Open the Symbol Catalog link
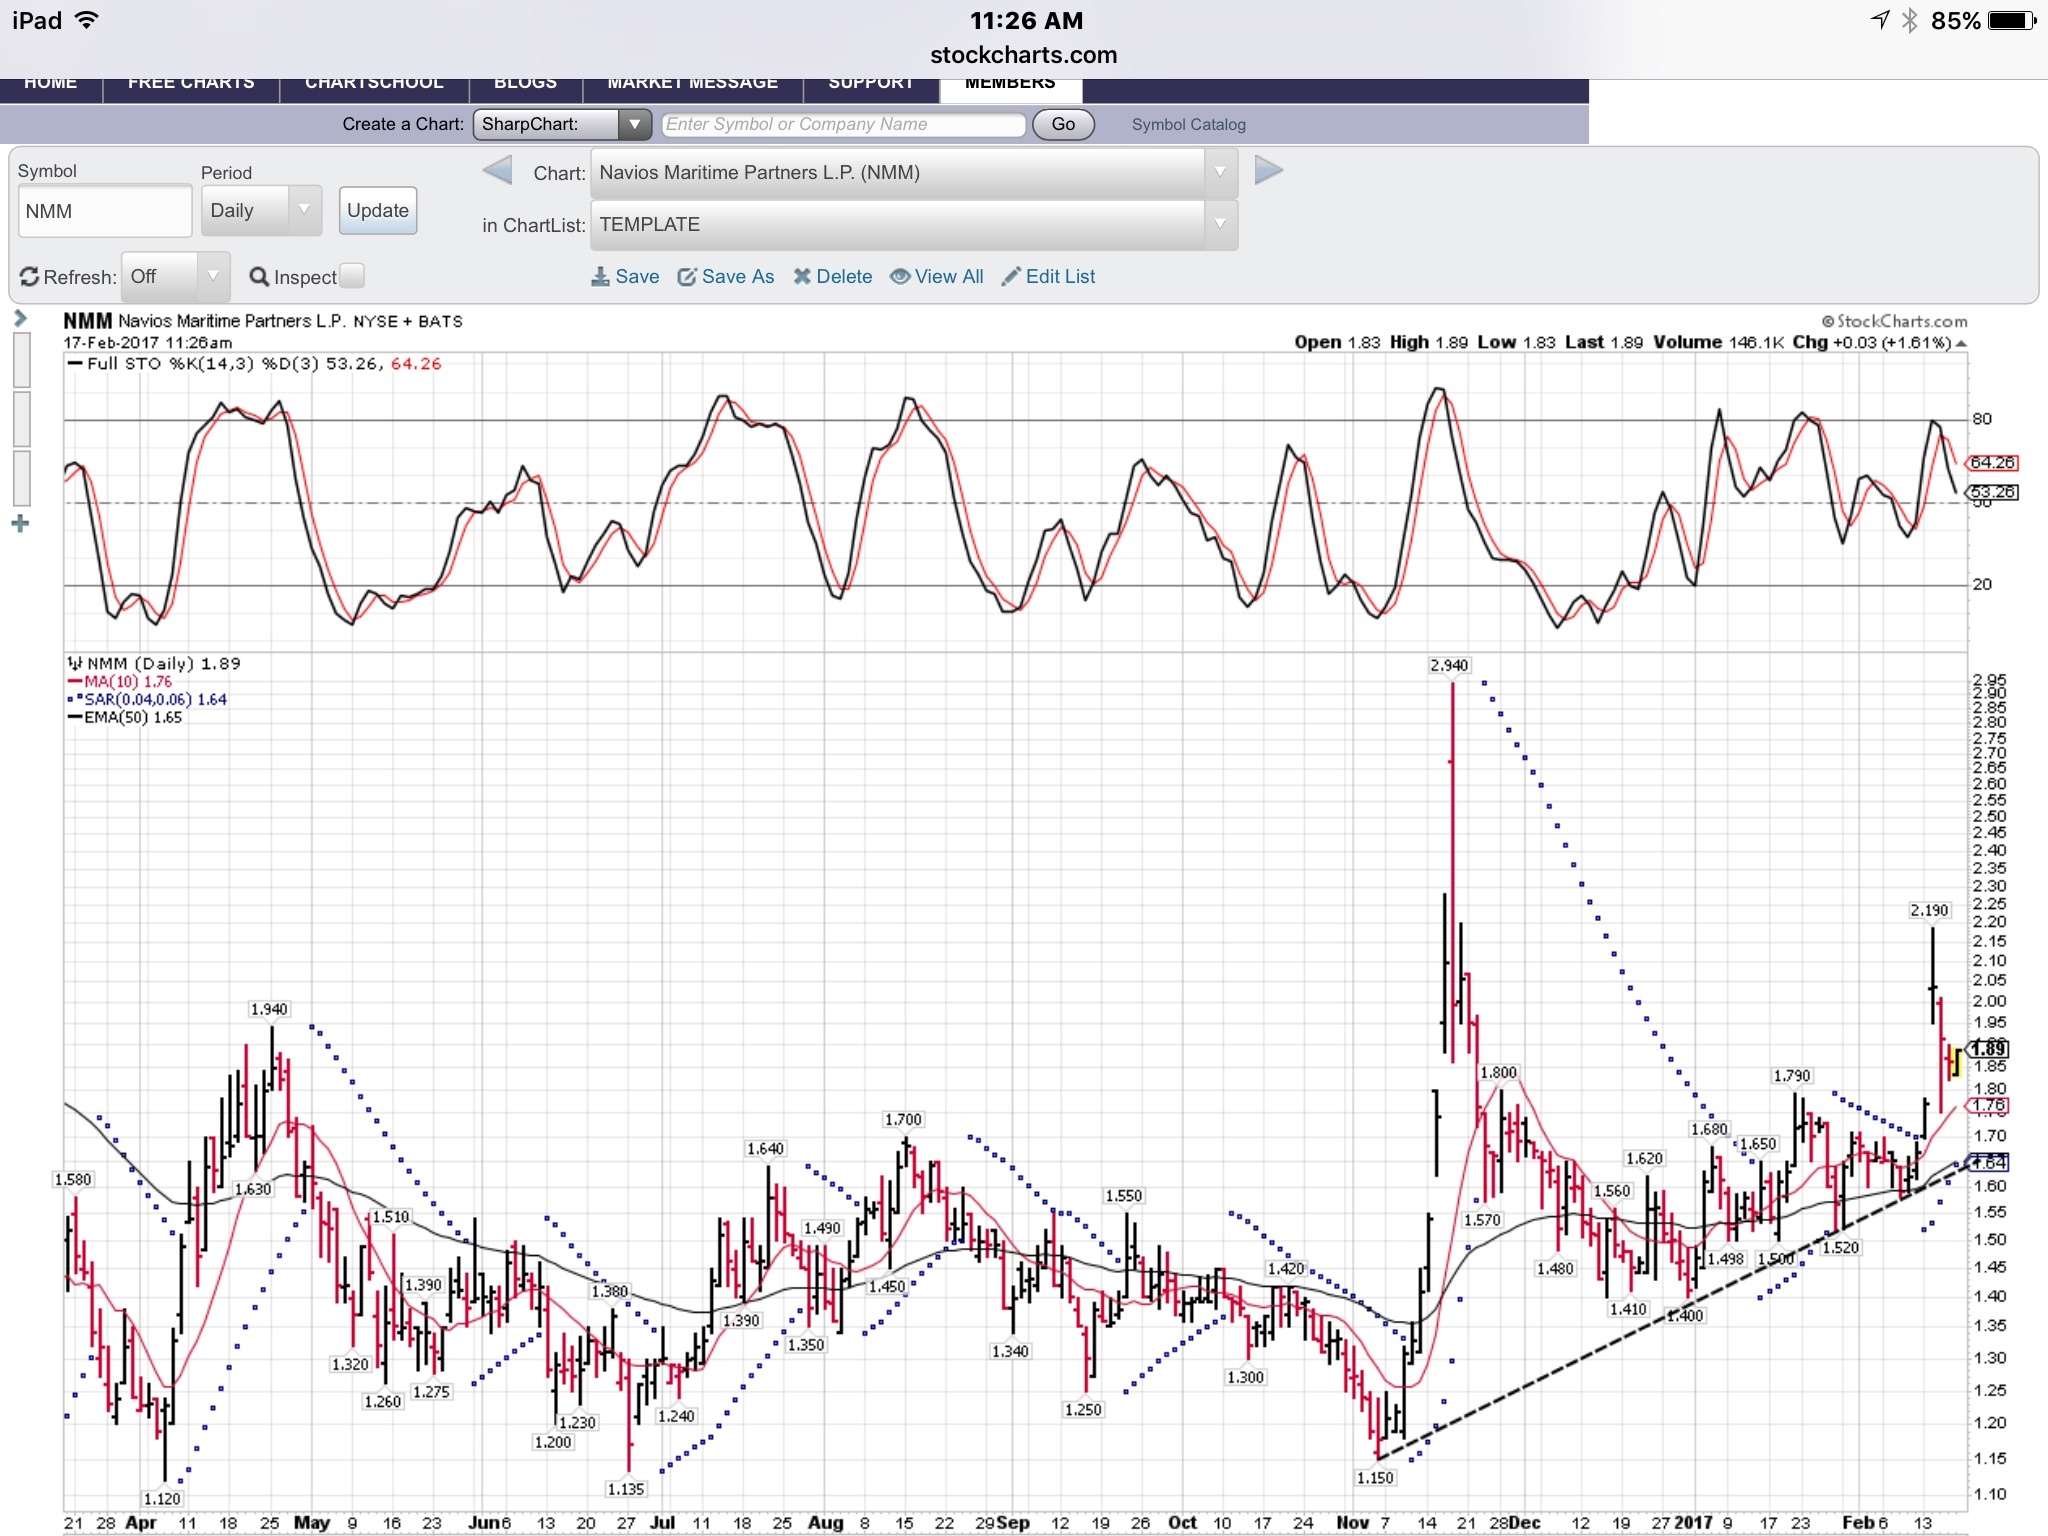The width and height of the screenshot is (2048, 1536). [1188, 125]
